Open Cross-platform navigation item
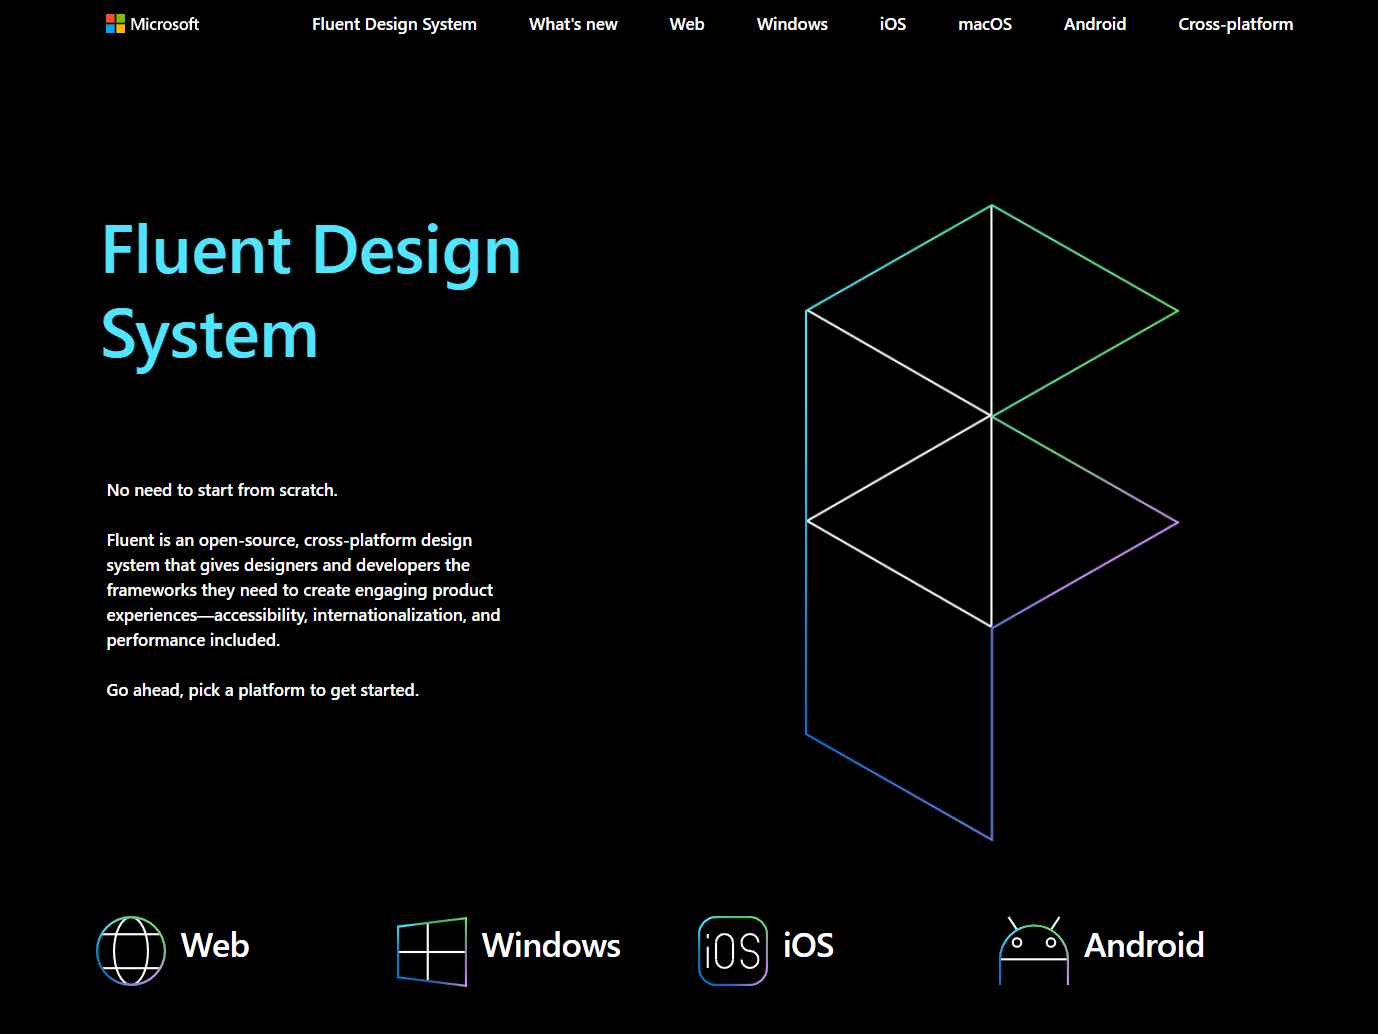Screen dimensions: 1378x1034 click(x=1236, y=24)
